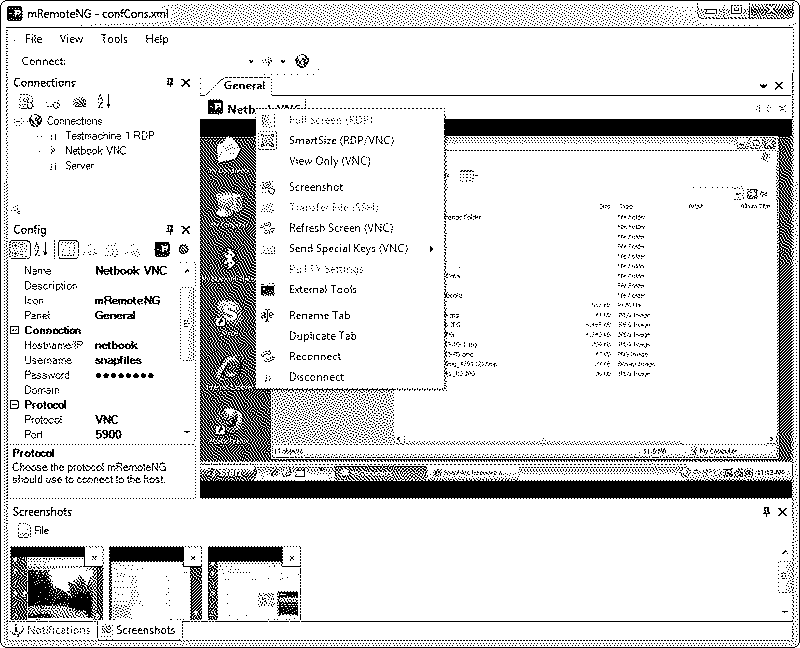Collapse the Connection section in Config

[16, 330]
